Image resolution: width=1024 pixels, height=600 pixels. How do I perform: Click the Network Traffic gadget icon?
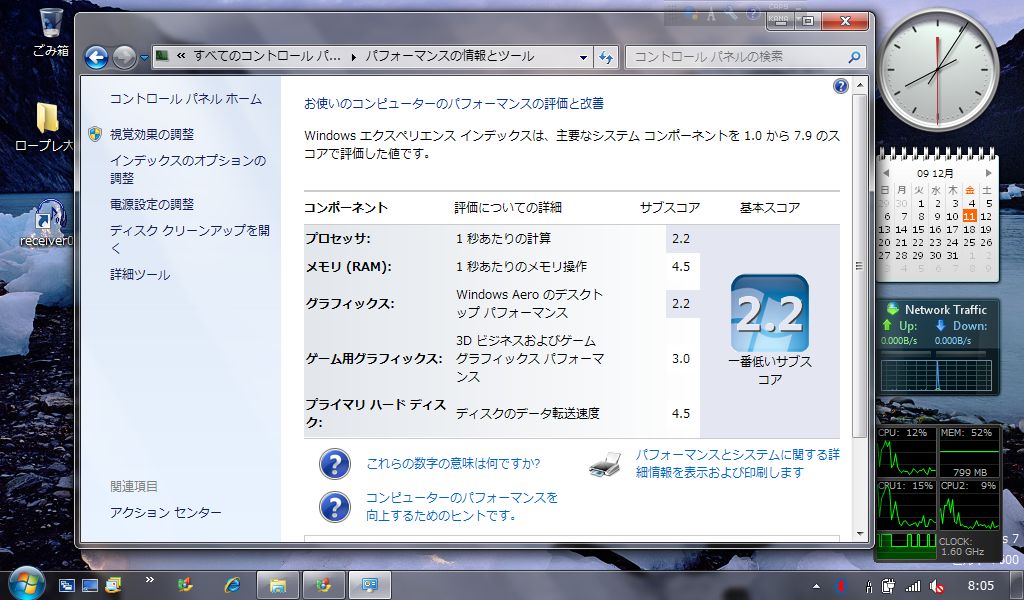pos(892,309)
